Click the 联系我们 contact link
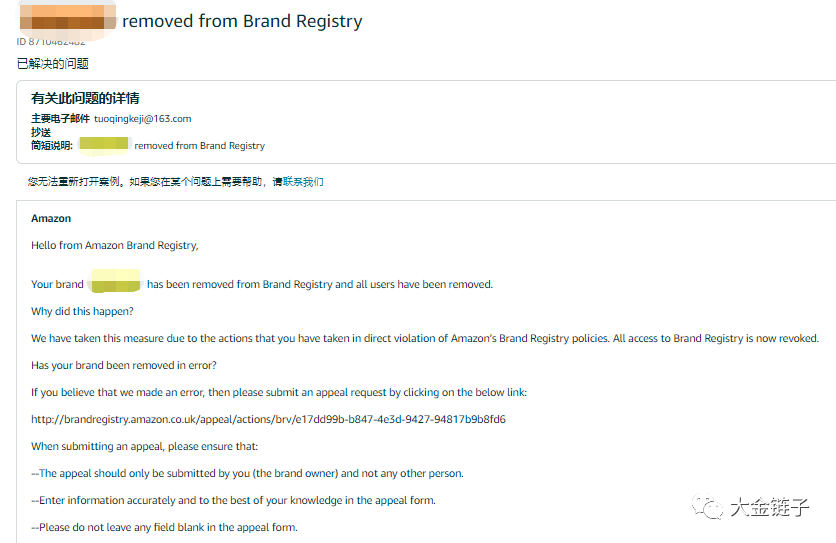 pos(303,182)
